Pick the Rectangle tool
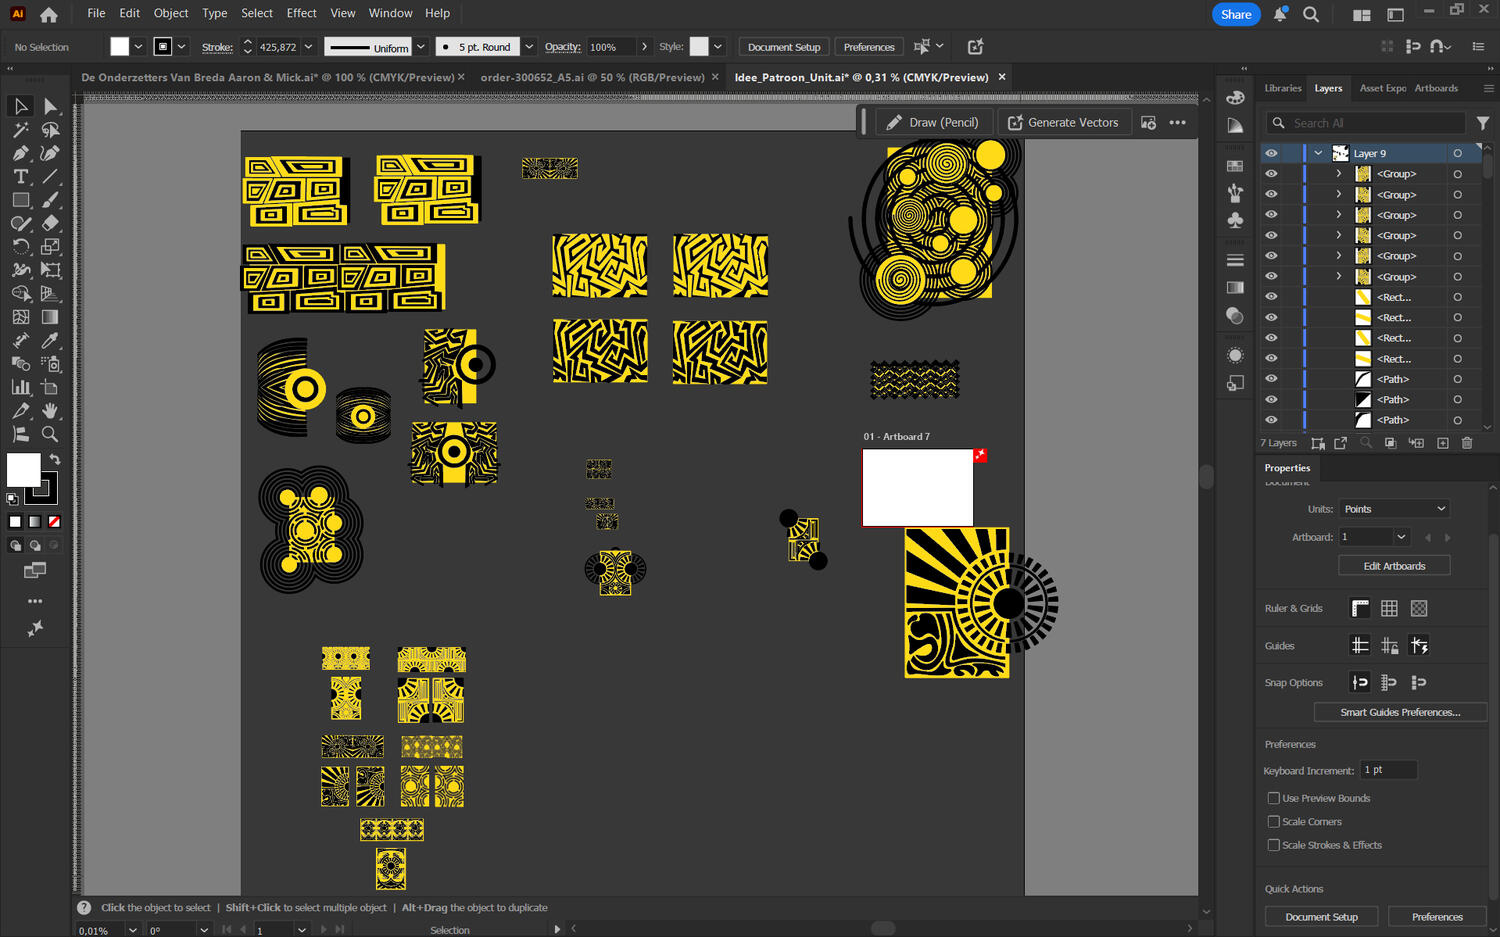1500x937 pixels. point(20,200)
